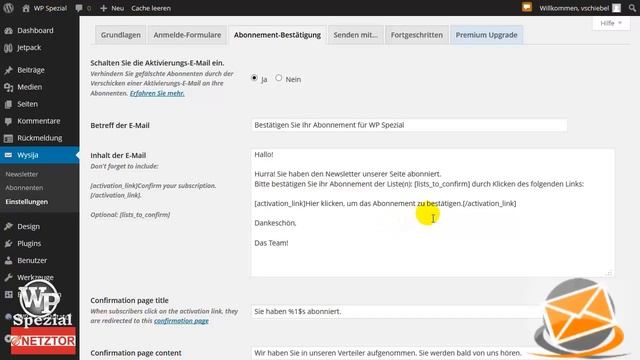Viewport: 640px width, 360px height.
Task: Open the Senden mit... tab
Action: [x=356, y=35]
